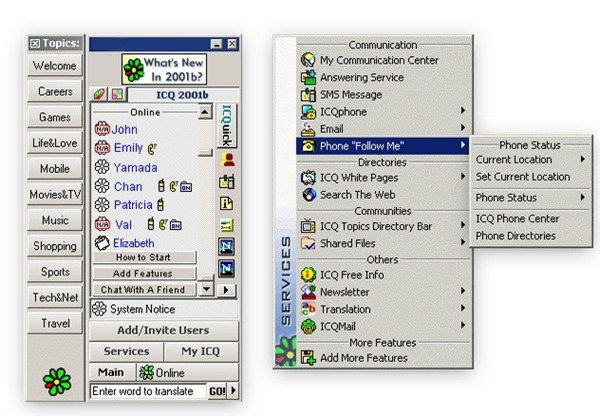Click the What's New In 2001b banner
This screenshot has width=600, height=416.
click(164, 69)
